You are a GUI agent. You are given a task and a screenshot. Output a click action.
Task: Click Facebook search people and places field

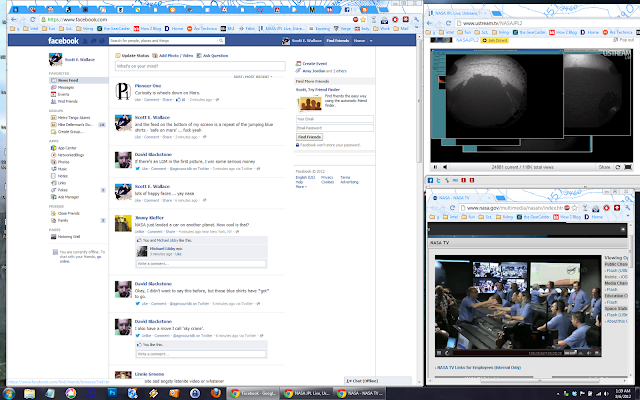163,41
